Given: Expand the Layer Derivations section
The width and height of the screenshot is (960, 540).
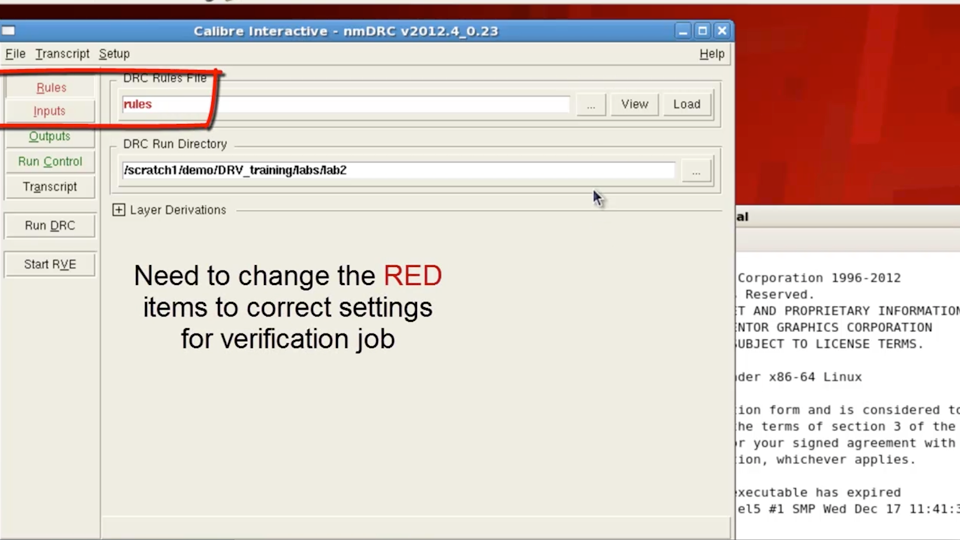Looking at the screenshot, I should point(119,210).
